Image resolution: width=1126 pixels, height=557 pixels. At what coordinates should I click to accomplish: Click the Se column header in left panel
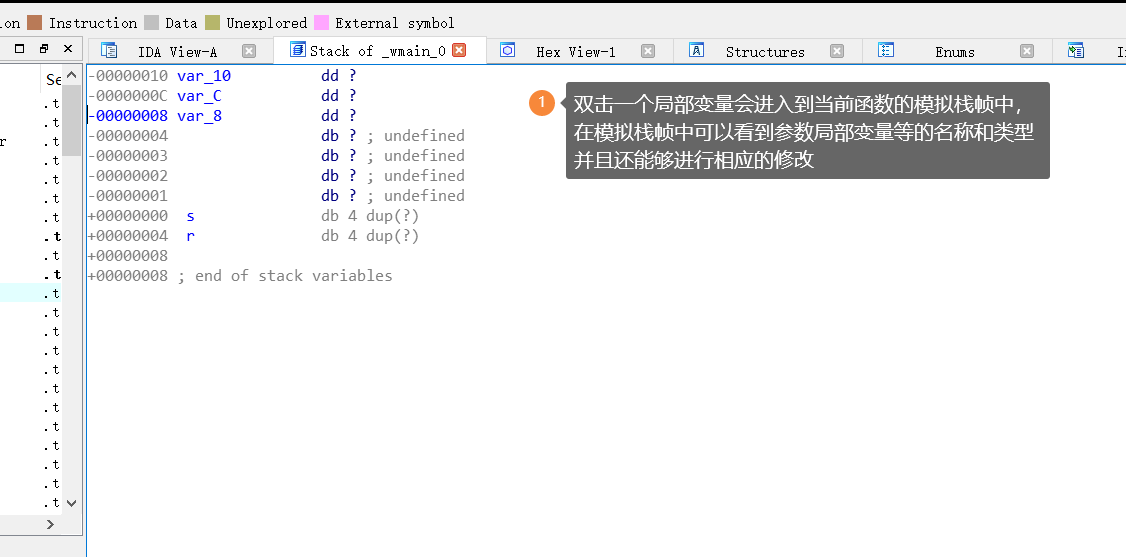[53, 80]
